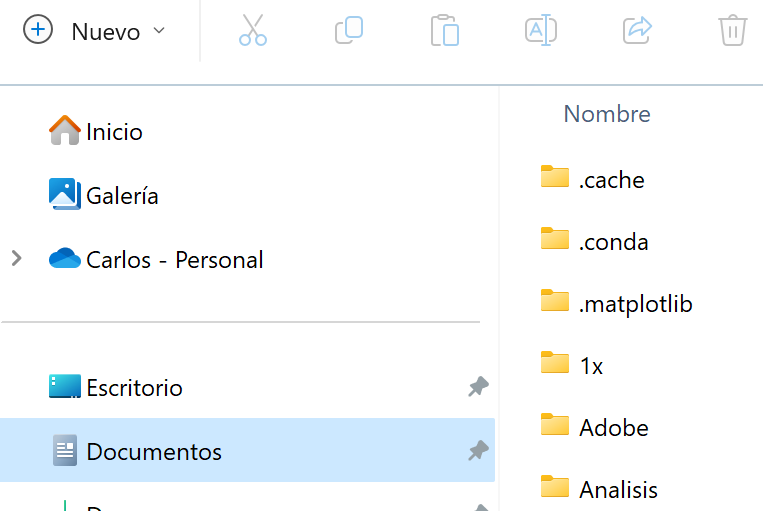Click the Cut scissors icon
Image resolution: width=763 pixels, height=511 pixels.
[x=253, y=30]
